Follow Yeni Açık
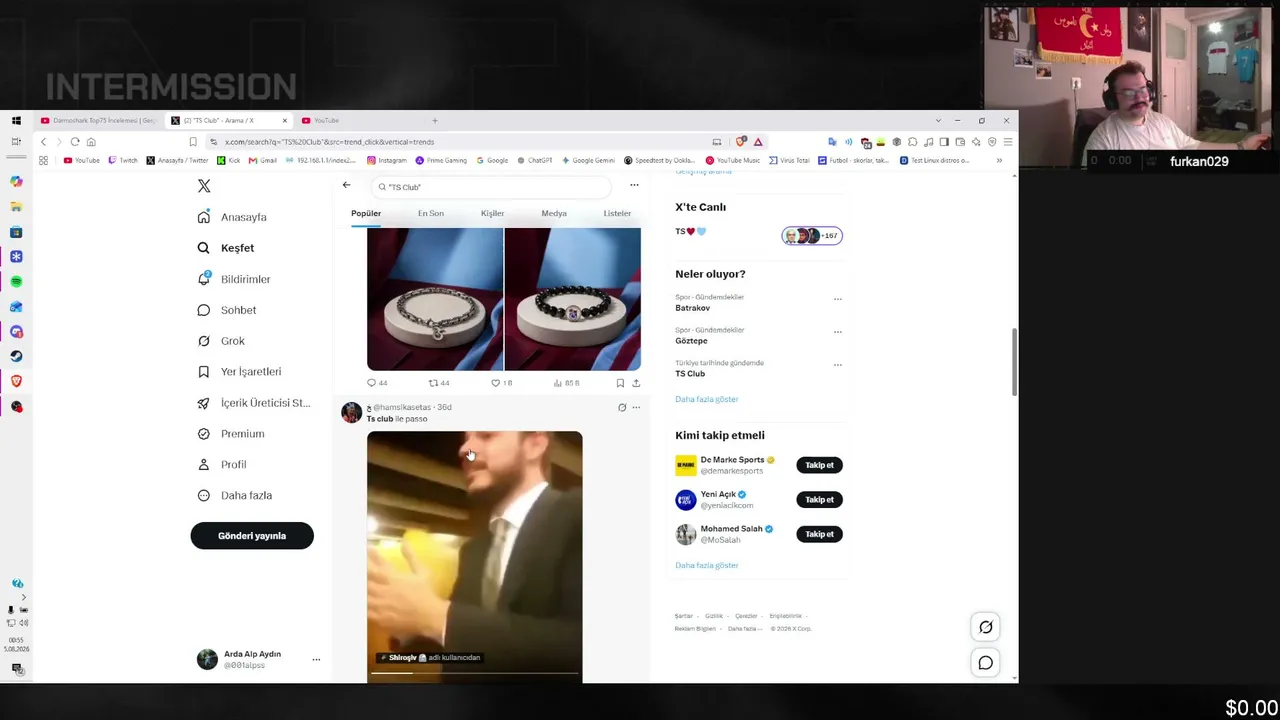Screen dimensions: 1280x720 820,500
